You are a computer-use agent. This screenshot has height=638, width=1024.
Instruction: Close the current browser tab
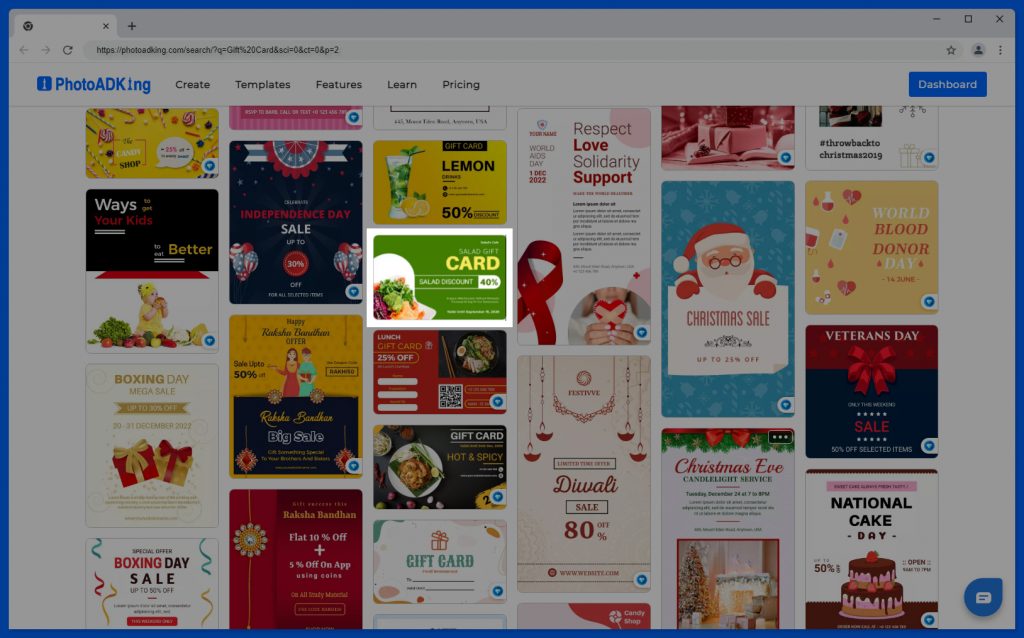pyautogui.click(x=106, y=26)
